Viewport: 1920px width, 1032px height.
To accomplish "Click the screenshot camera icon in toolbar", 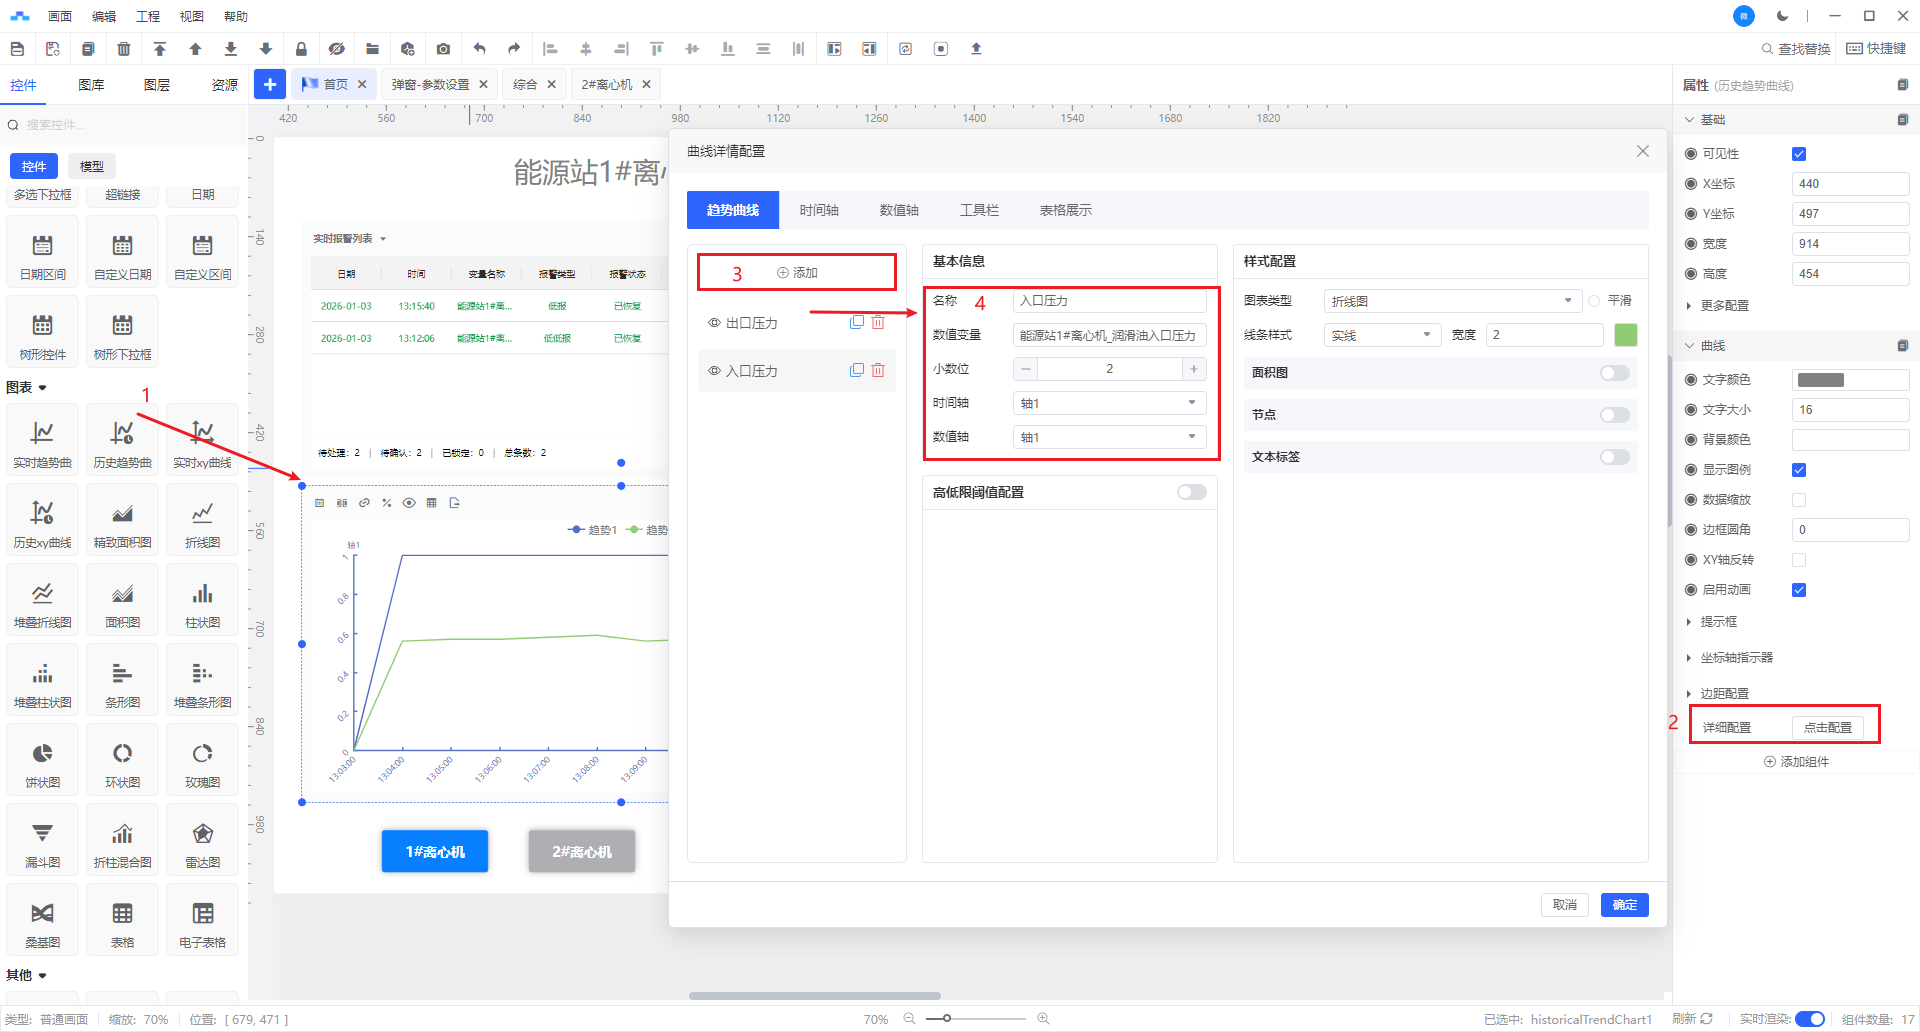I will tap(443, 48).
